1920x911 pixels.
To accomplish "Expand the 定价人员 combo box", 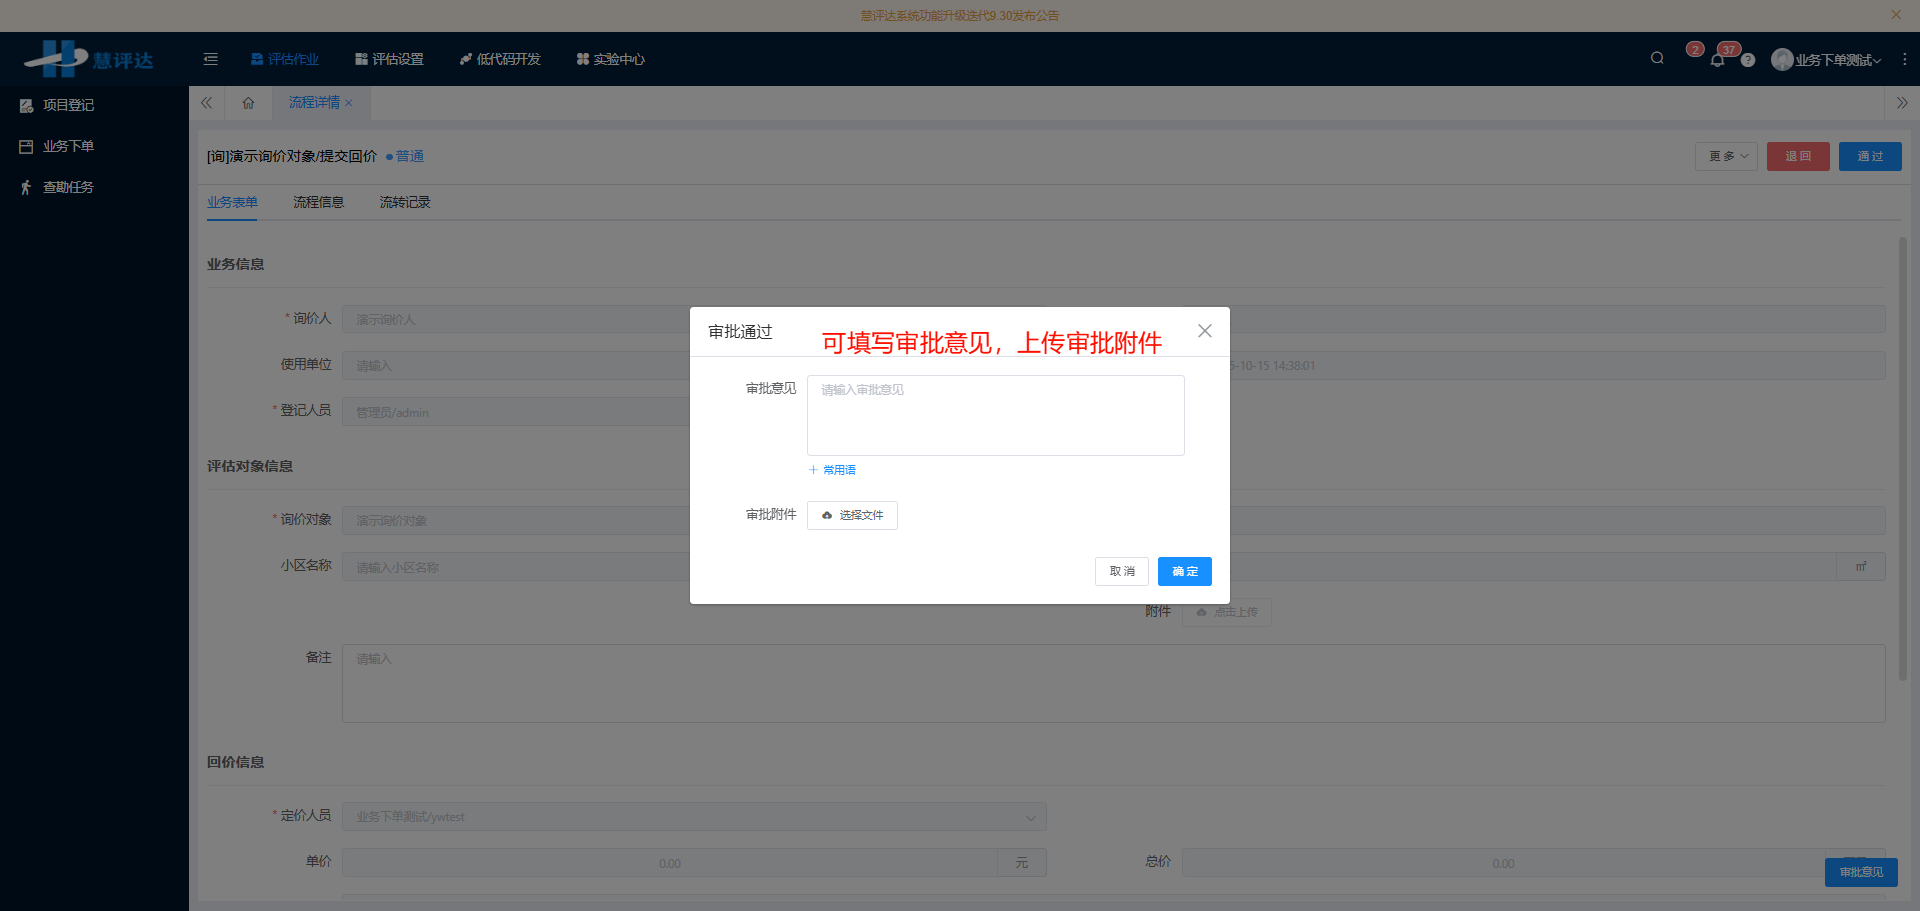I will (1030, 816).
